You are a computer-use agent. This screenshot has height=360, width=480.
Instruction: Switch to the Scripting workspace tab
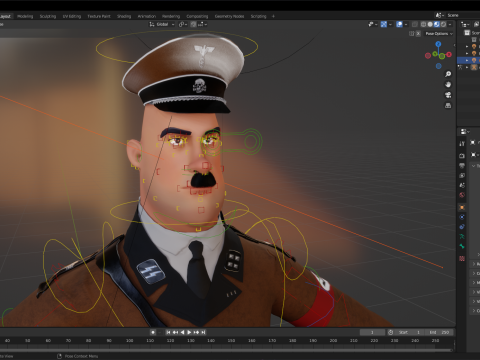pyautogui.click(x=258, y=16)
